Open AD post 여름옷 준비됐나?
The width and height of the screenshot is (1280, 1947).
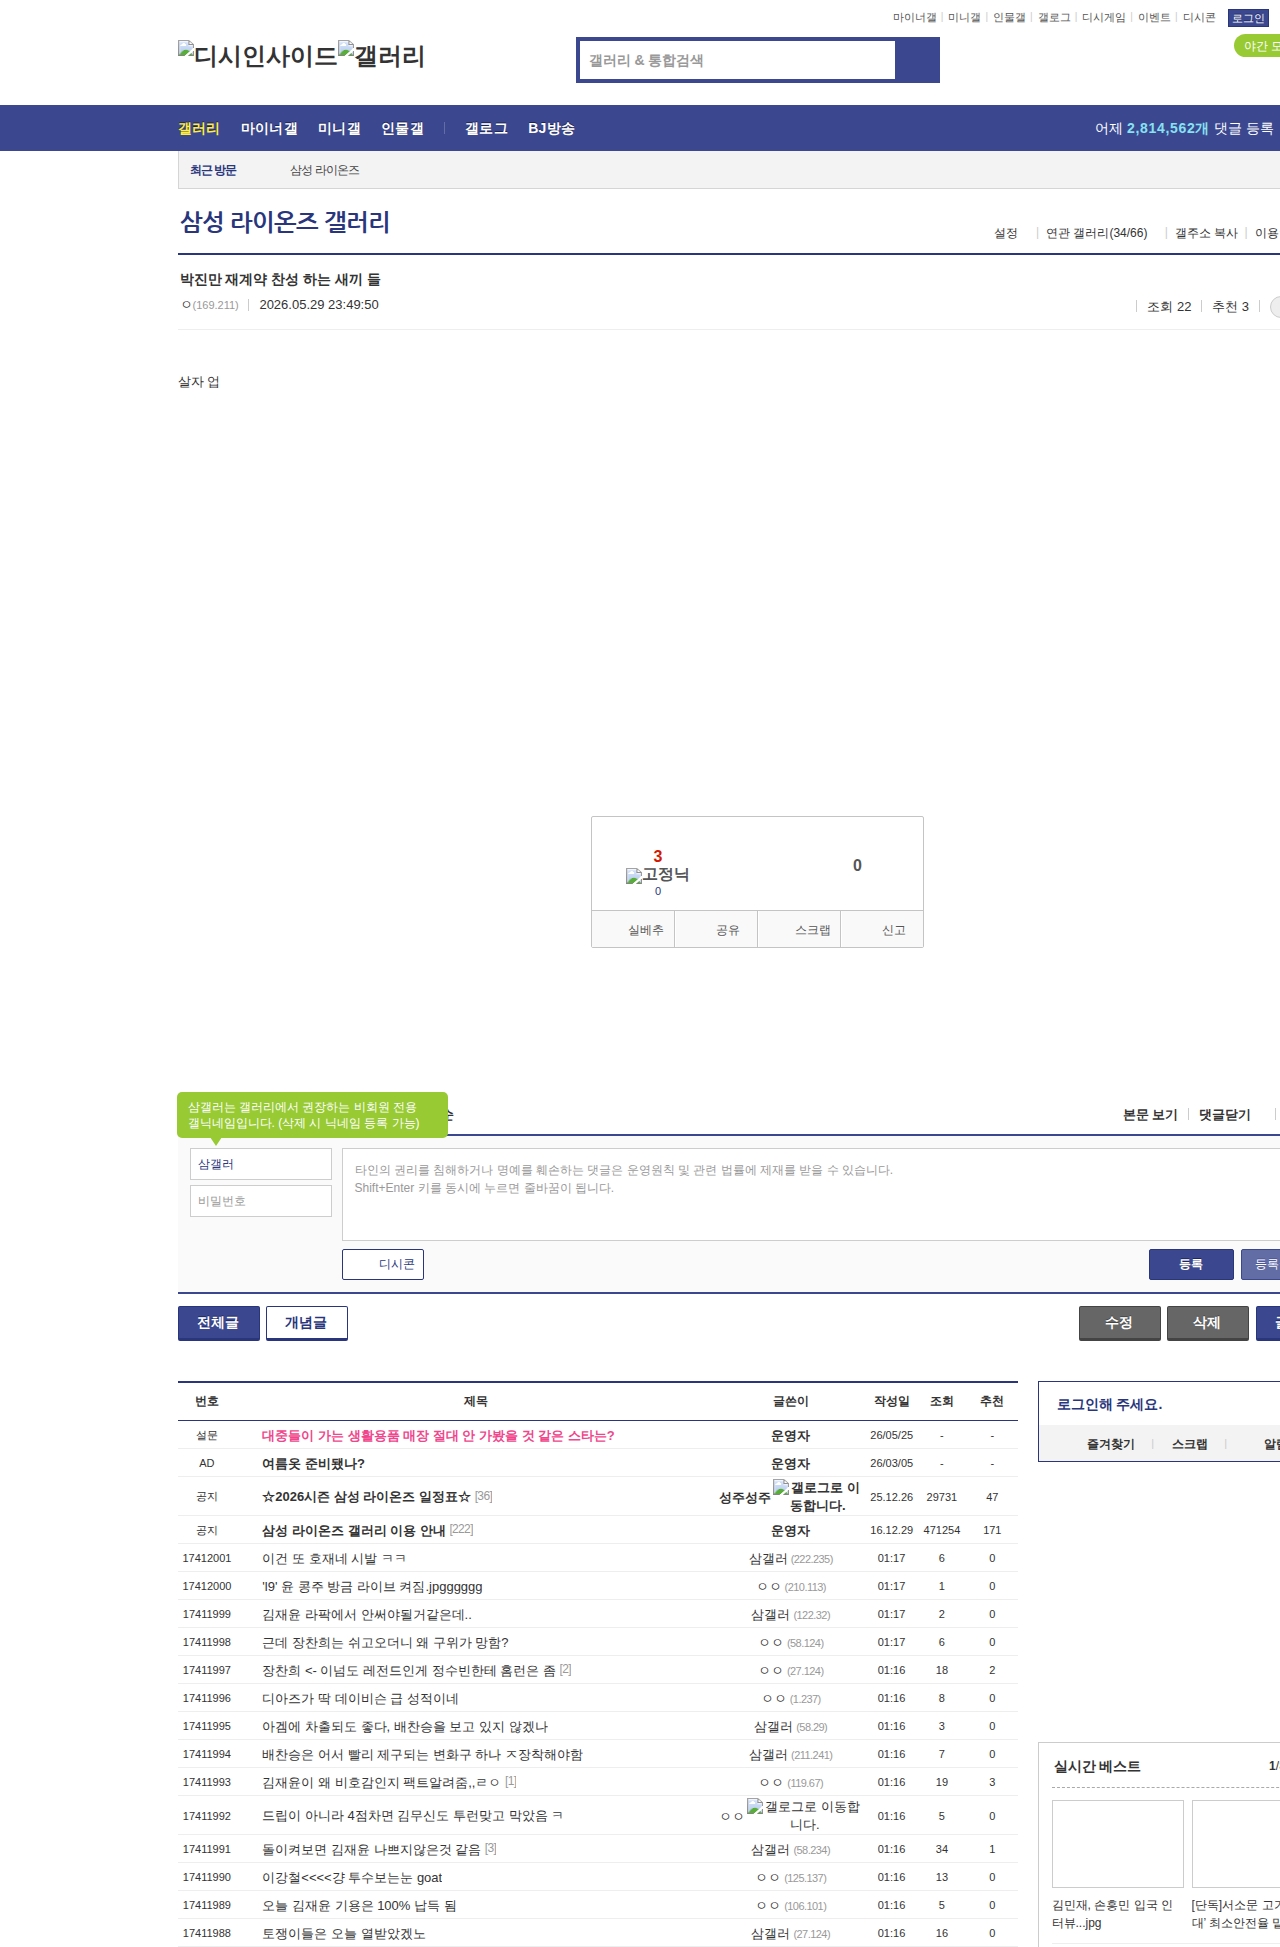click(313, 1464)
